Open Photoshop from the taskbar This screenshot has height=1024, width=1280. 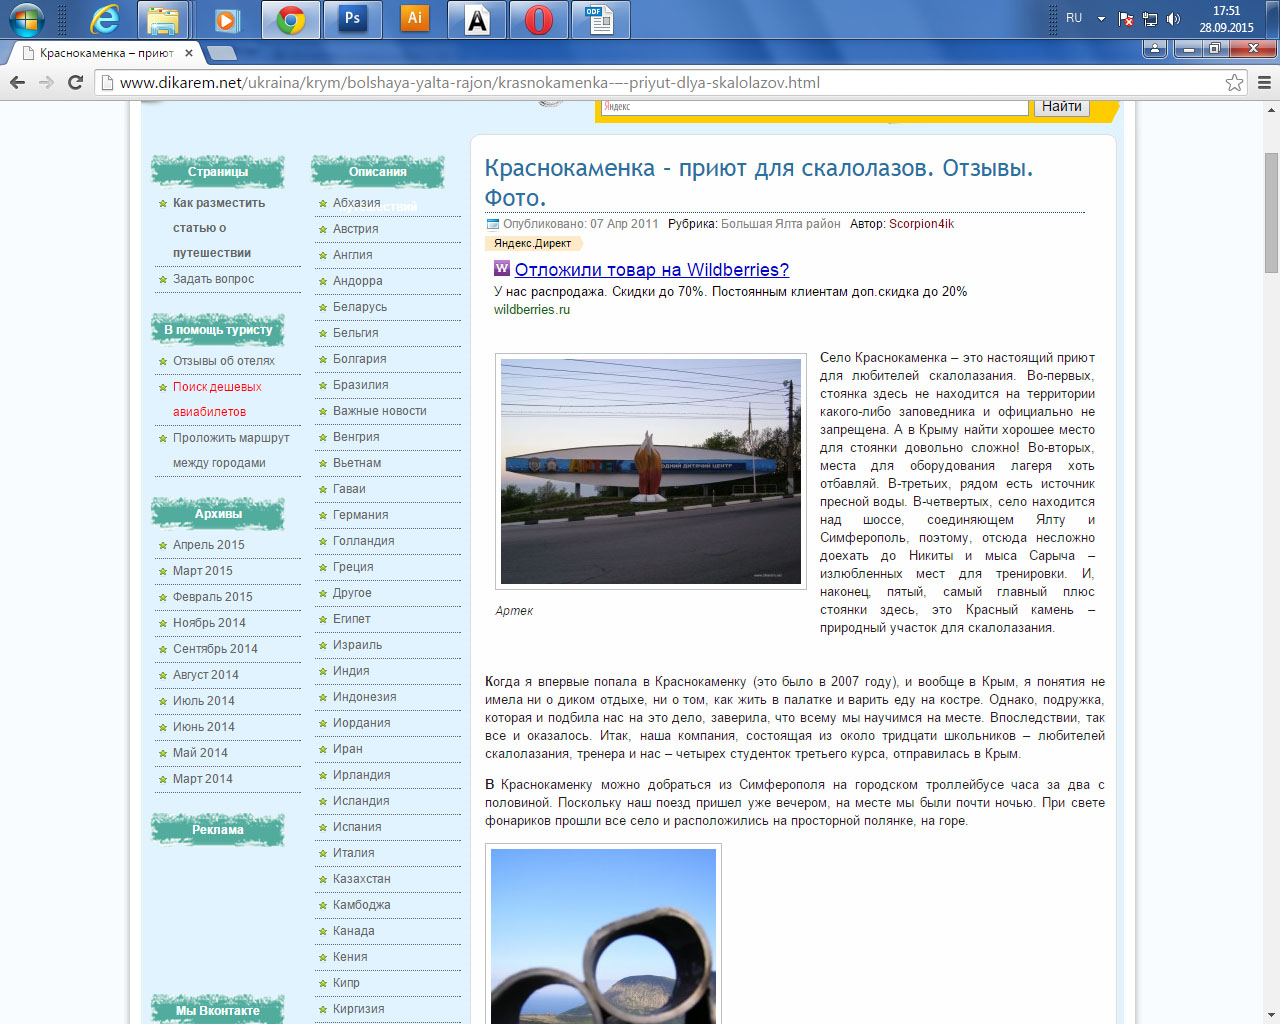tap(353, 19)
